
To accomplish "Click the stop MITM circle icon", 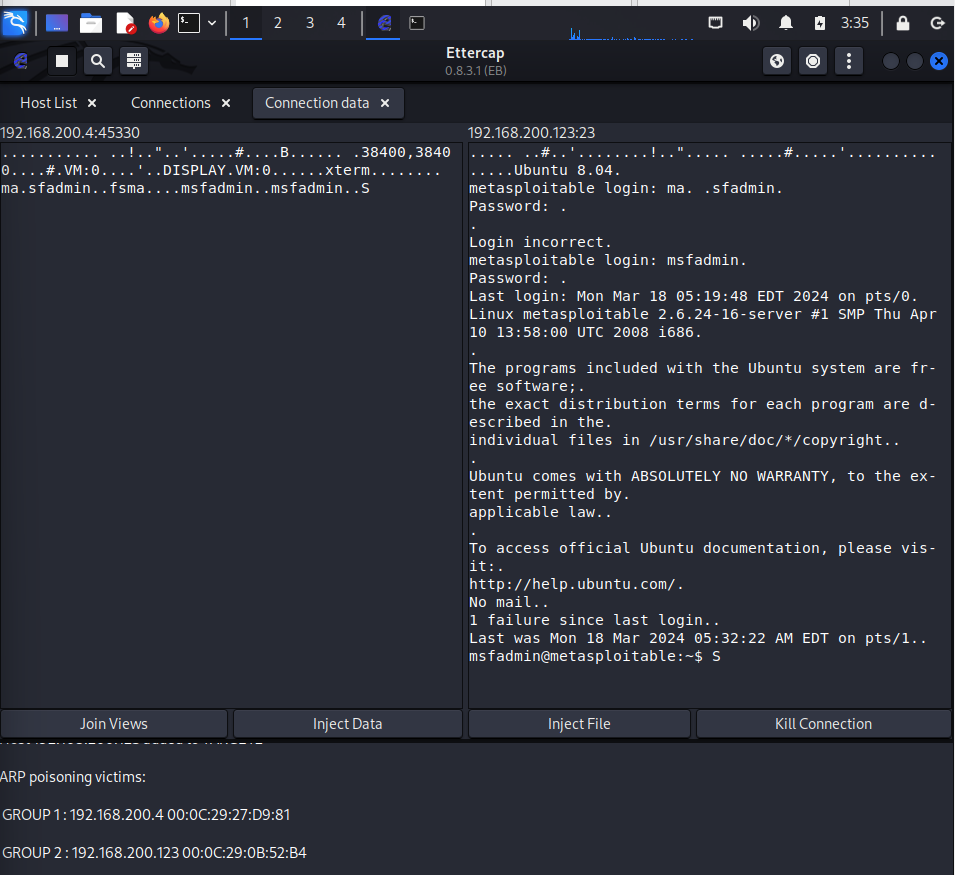I will point(813,62).
